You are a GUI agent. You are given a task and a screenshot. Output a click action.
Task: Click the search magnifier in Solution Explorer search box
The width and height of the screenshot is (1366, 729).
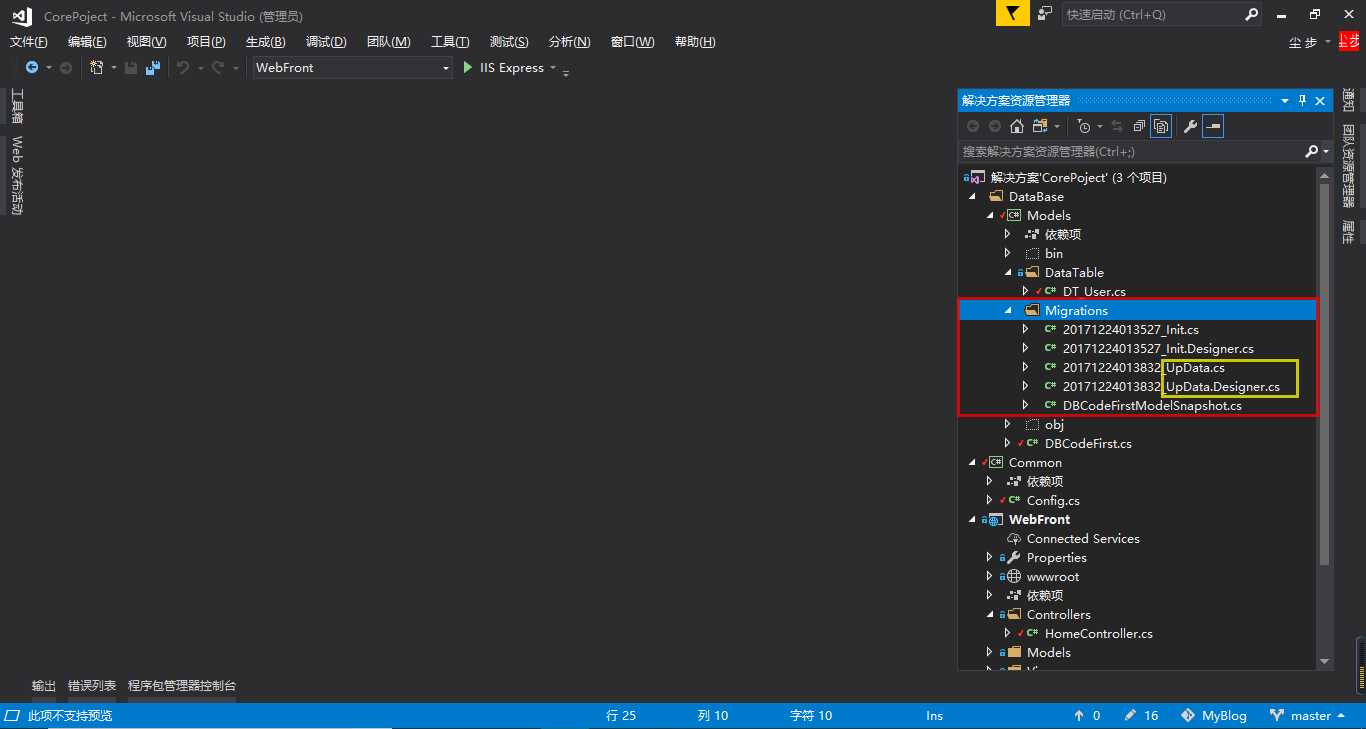point(1312,152)
